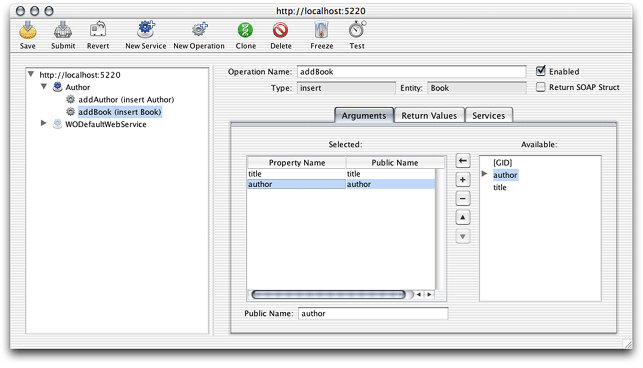Click the Author service icon in the tree
This screenshot has width=643, height=368.
pos(58,87)
